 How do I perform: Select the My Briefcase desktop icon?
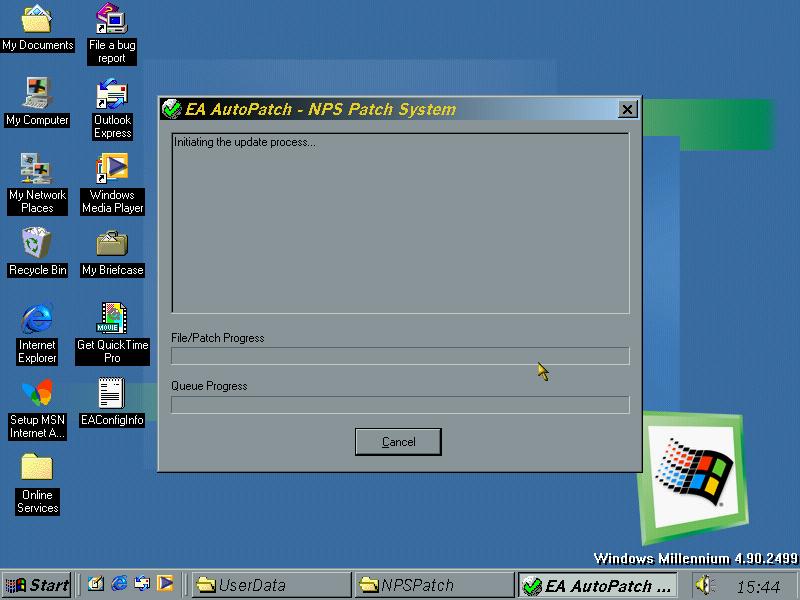(112, 245)
